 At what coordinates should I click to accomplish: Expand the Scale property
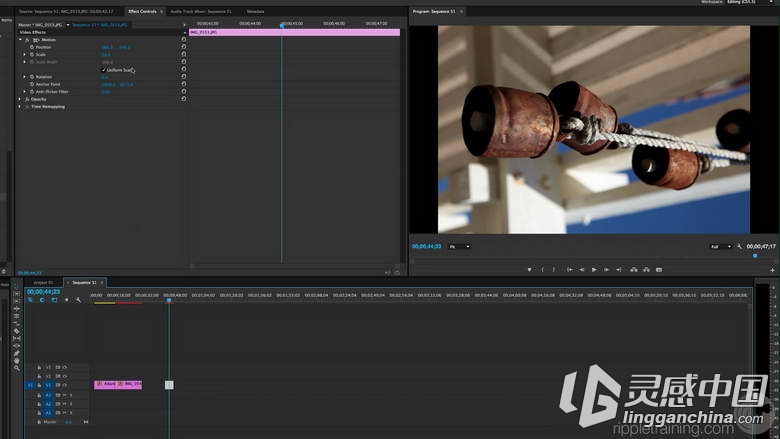click(24, 55)
